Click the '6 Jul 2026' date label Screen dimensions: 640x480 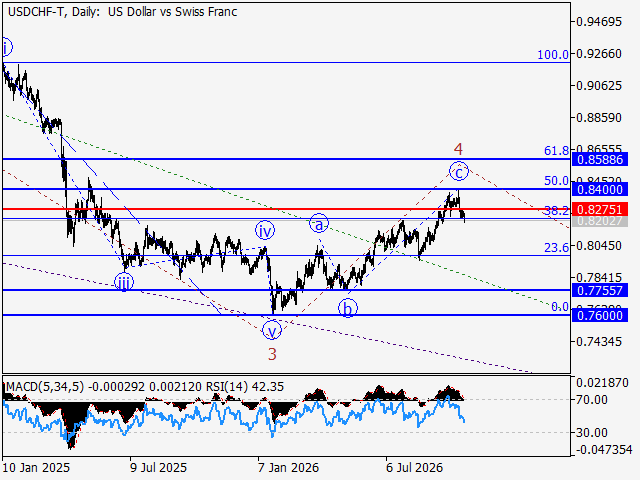coord(414,467)
